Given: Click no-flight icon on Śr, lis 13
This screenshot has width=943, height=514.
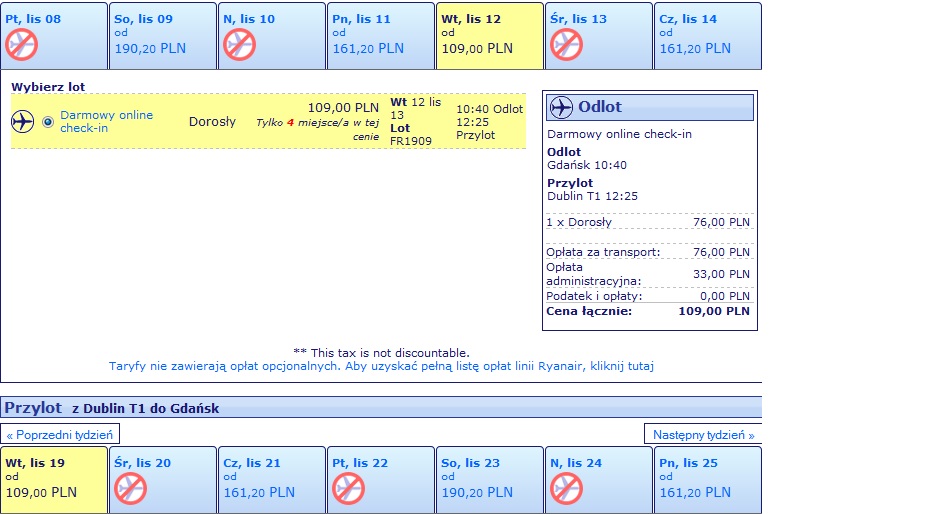Looking at the screenshot, I should pyautogui.click(x=566, y=44).
